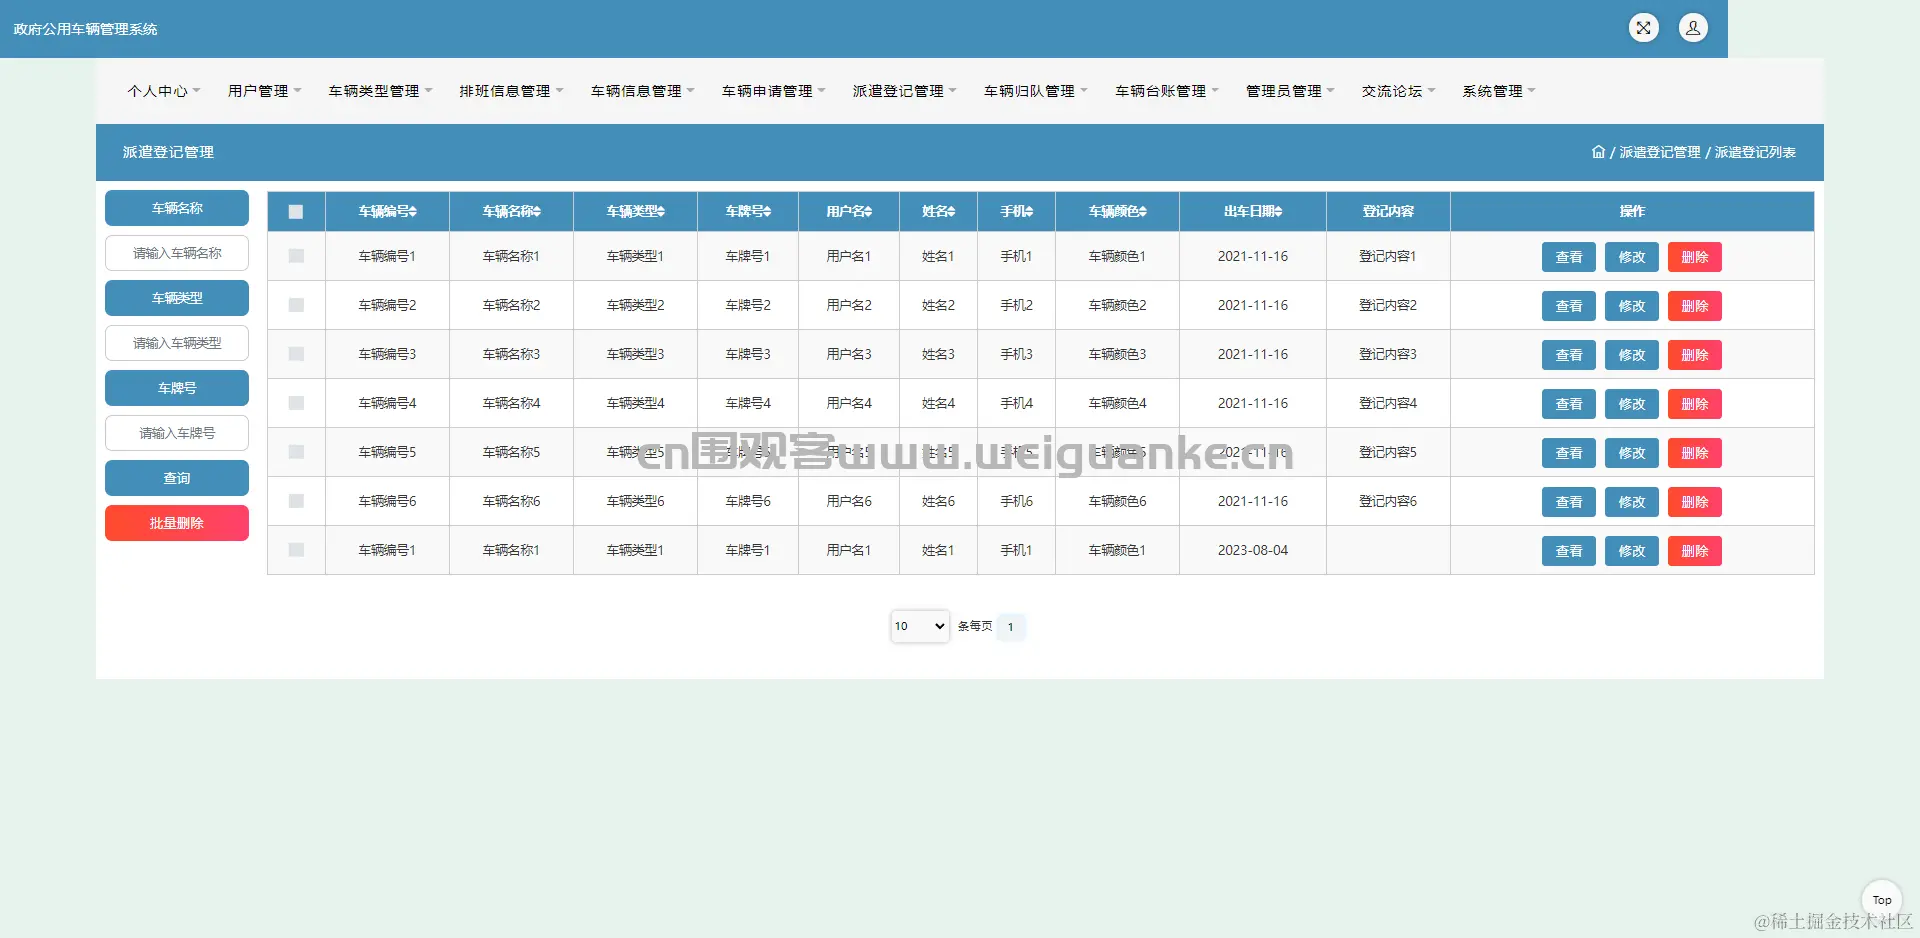Select the 2023-08-04 date cell
The image size is (1920, 938).
tap(1253, 550)
